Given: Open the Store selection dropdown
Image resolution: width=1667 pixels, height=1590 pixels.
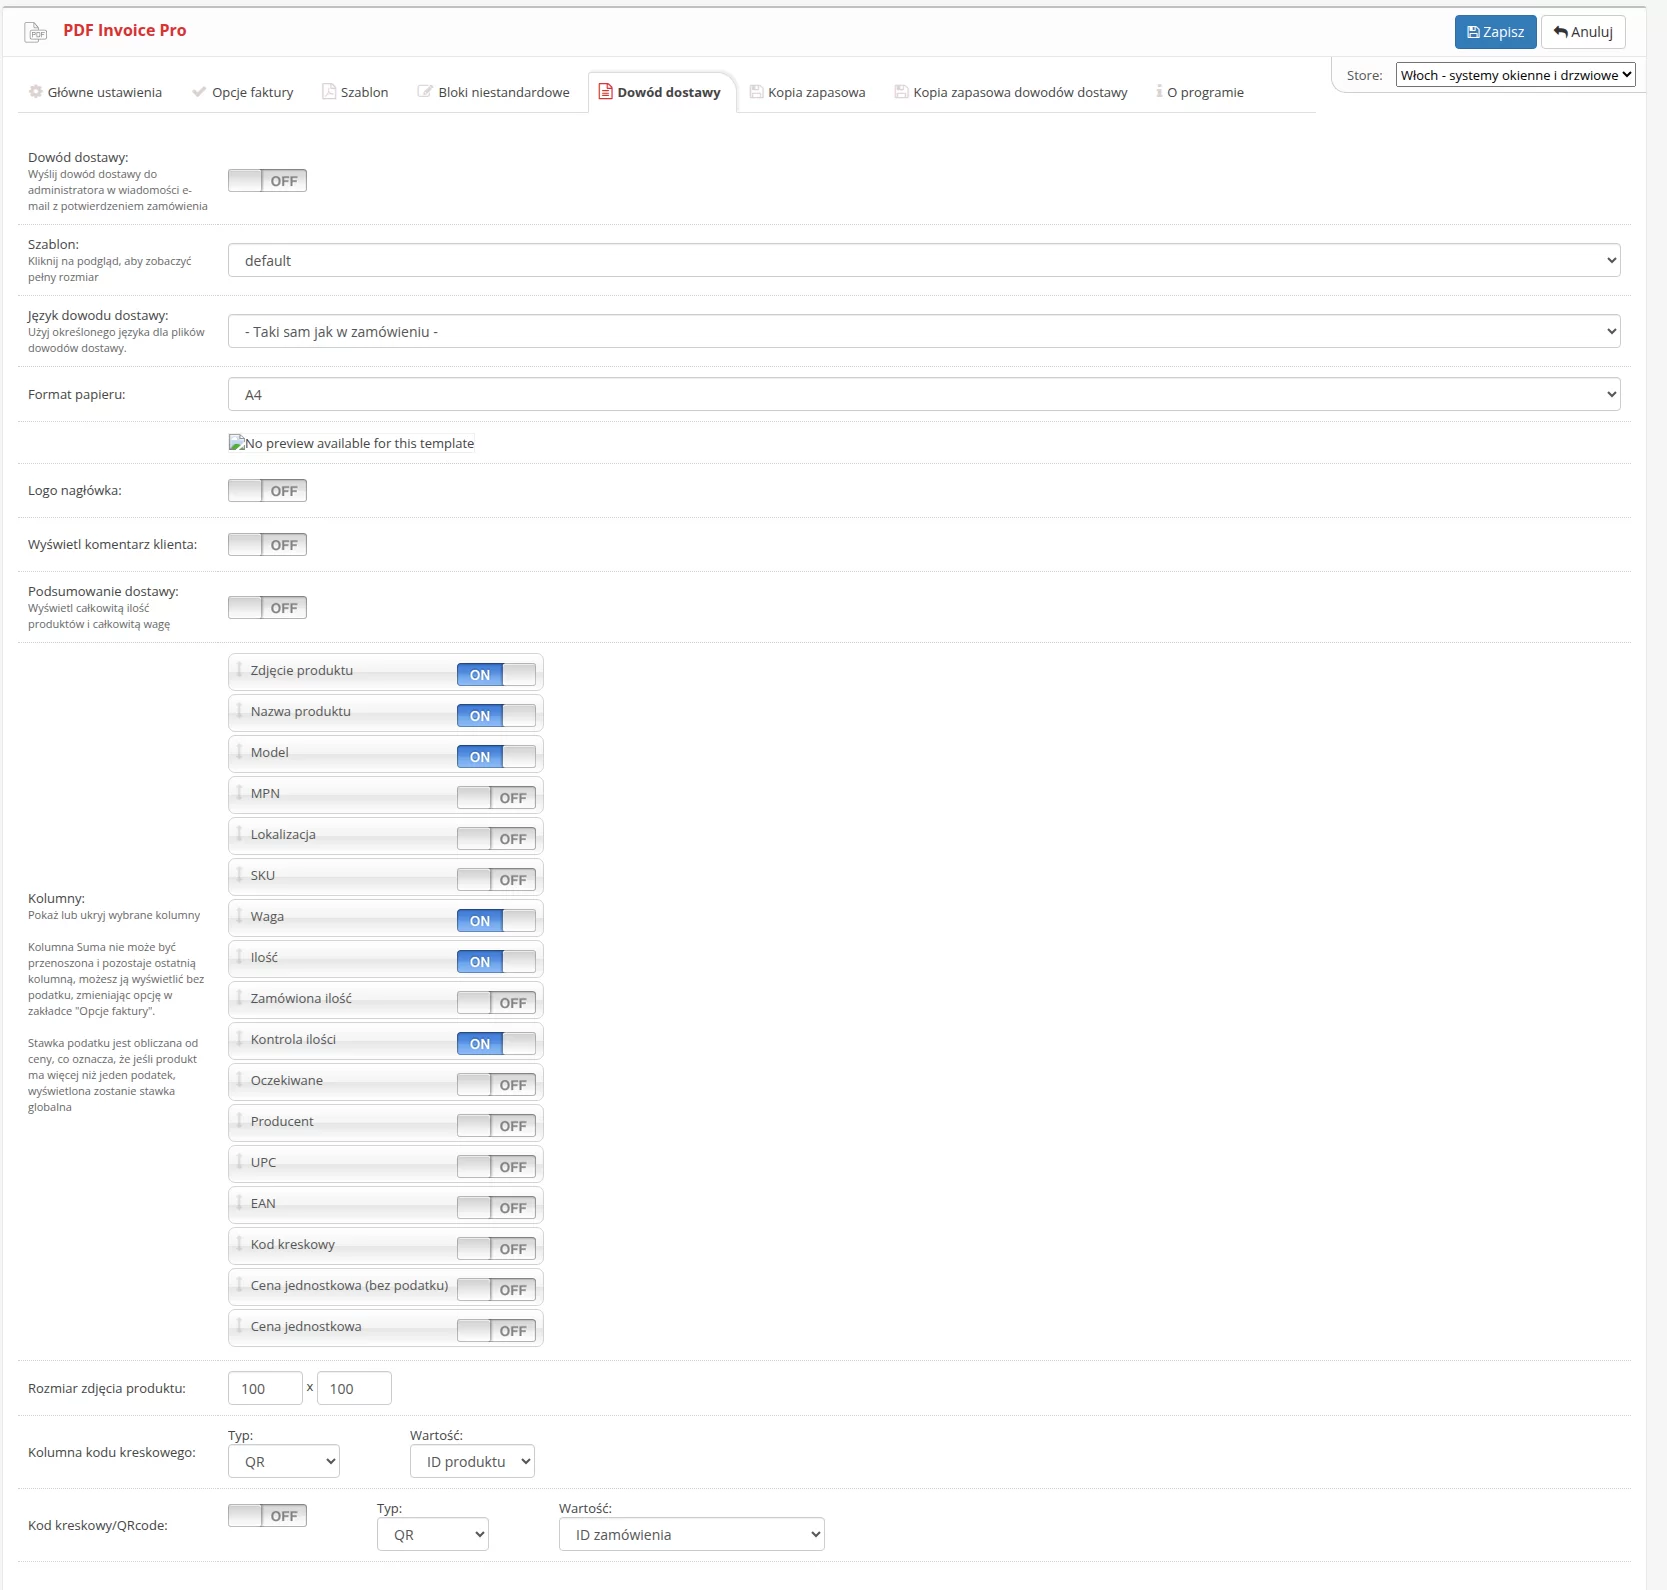Looking at the screenshot, I should tap(1515, 75).
